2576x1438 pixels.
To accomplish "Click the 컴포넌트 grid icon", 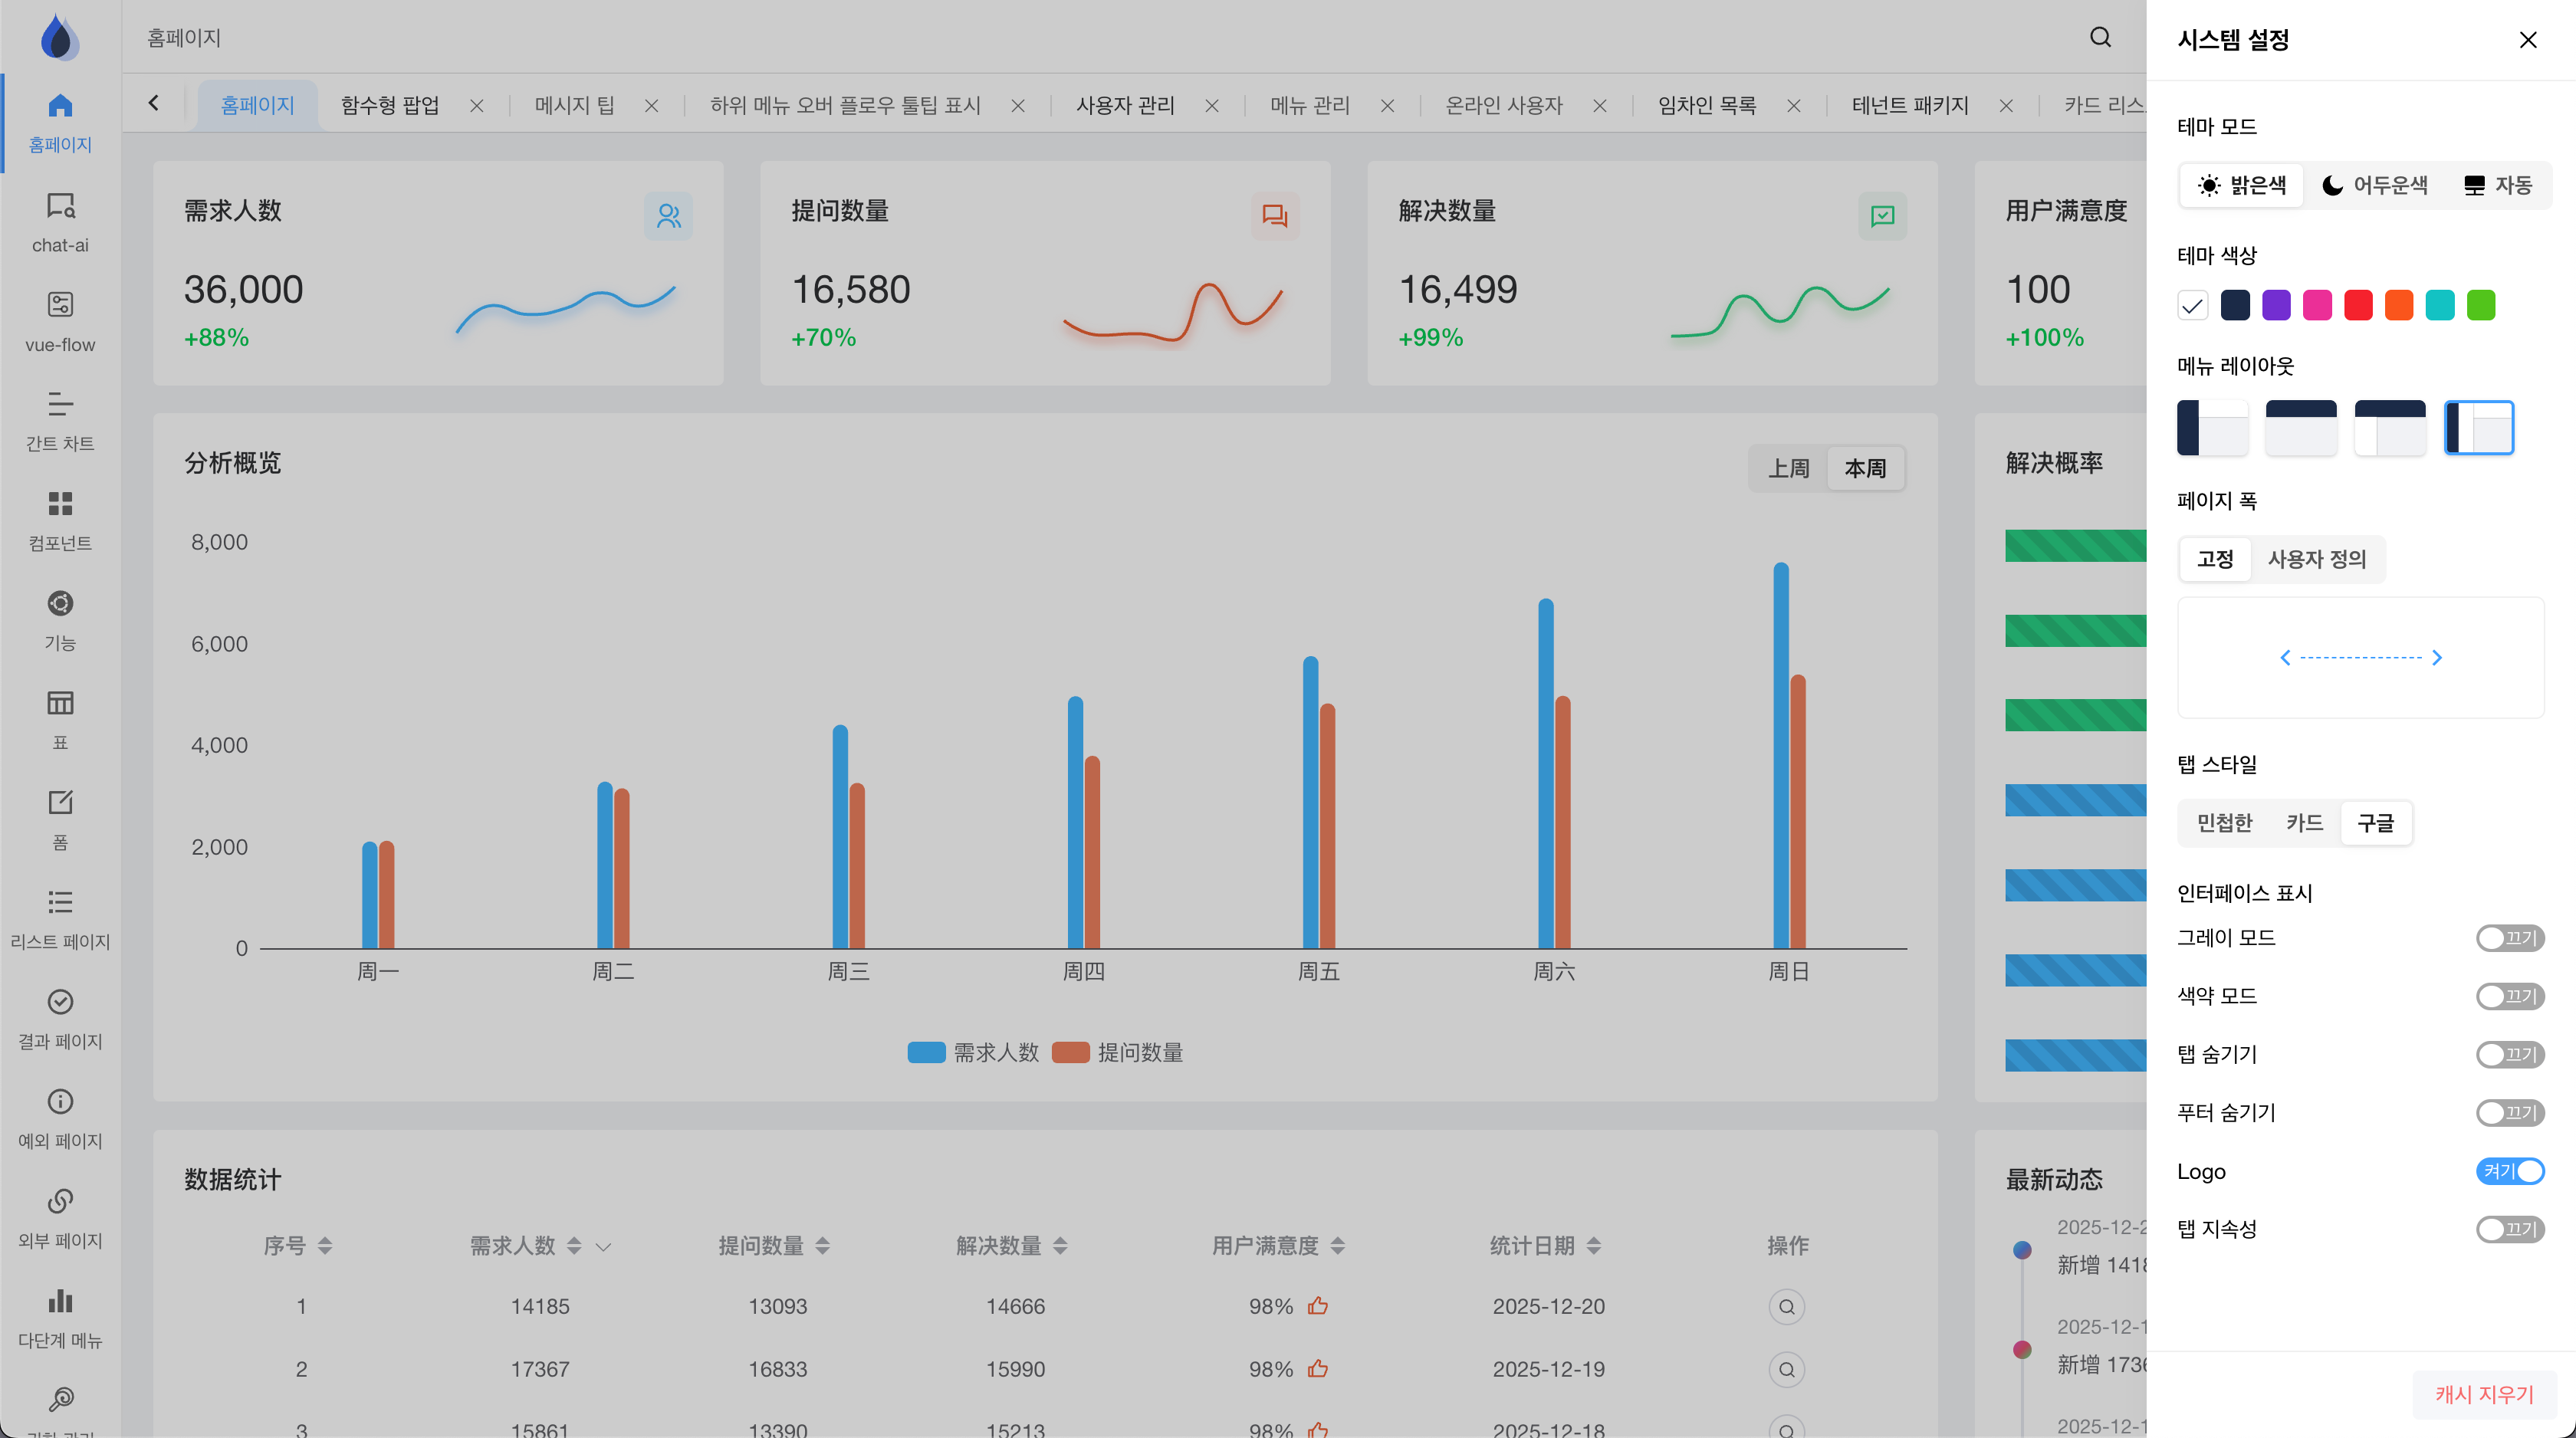I will 60,503.
